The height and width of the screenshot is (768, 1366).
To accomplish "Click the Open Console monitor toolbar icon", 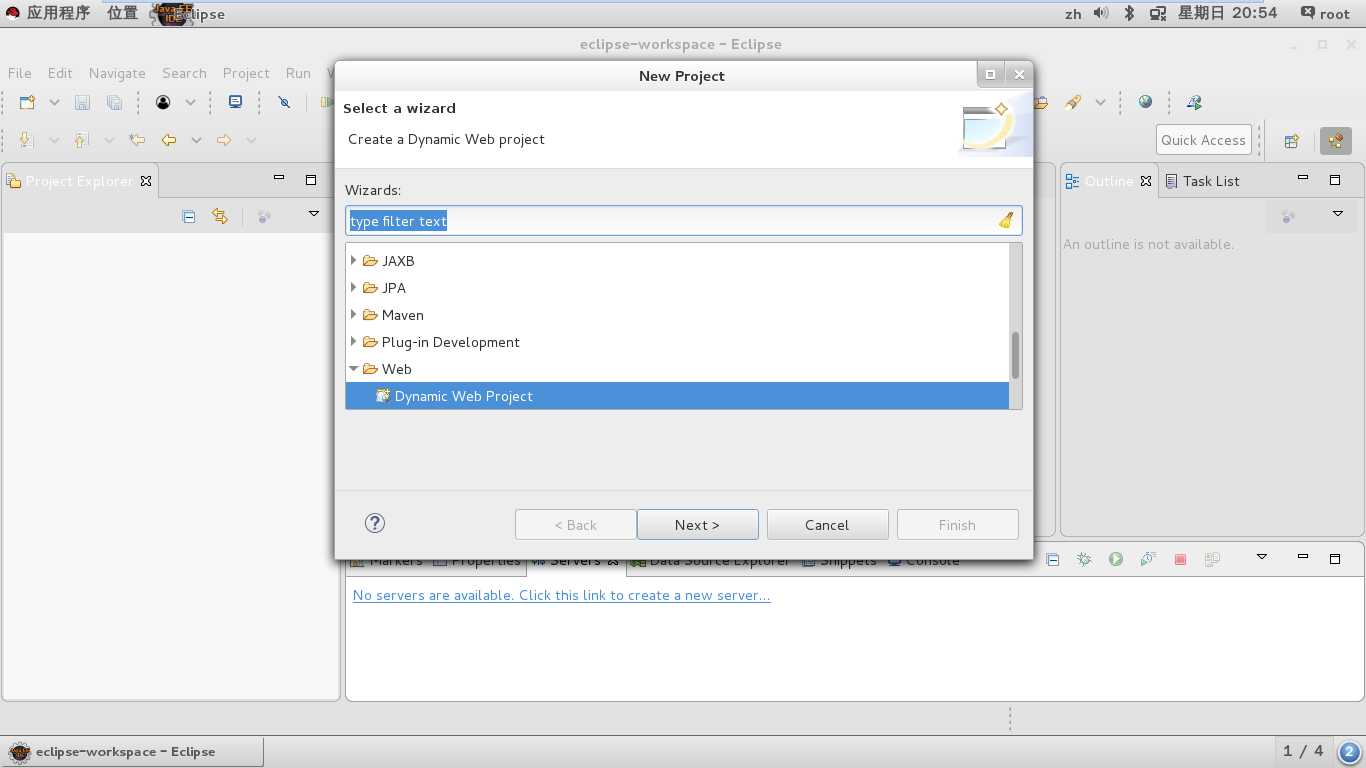I will click(235, 102).
